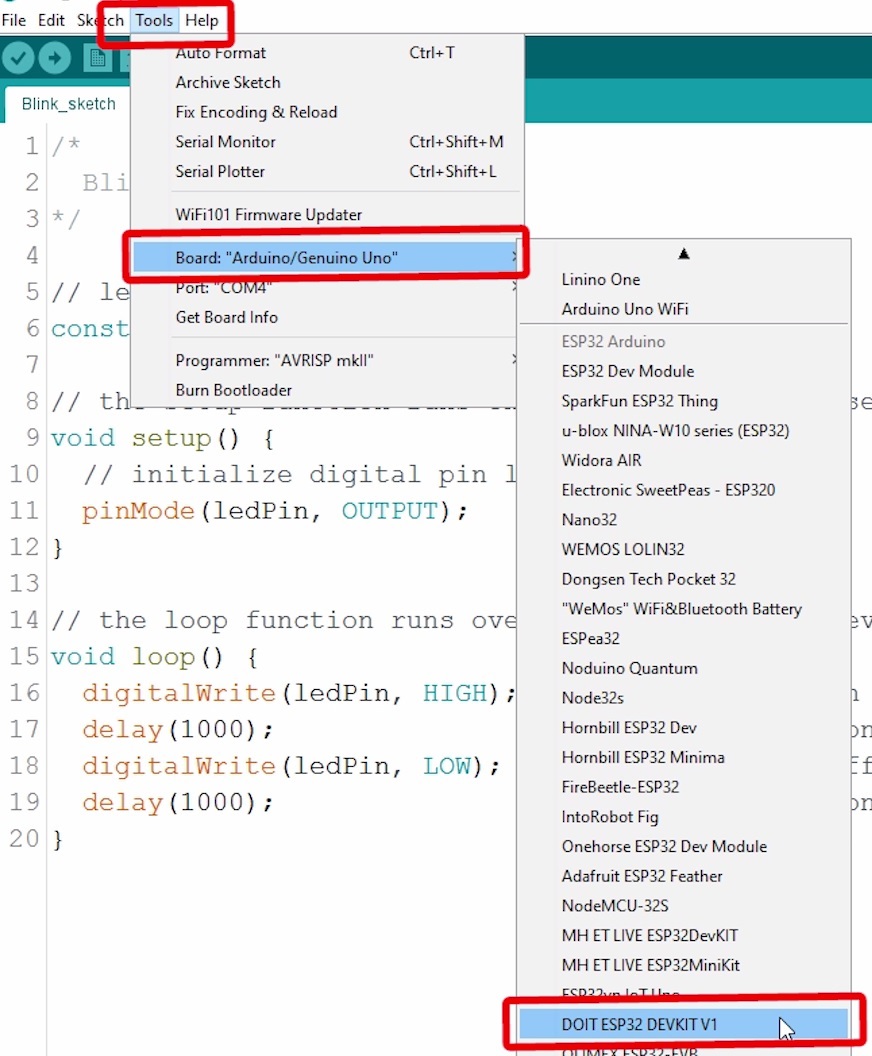Image resolution: width=872 pixels, height=1056 pixels.
Task: Select ESPea32 board
Action: tap(683, 638)
